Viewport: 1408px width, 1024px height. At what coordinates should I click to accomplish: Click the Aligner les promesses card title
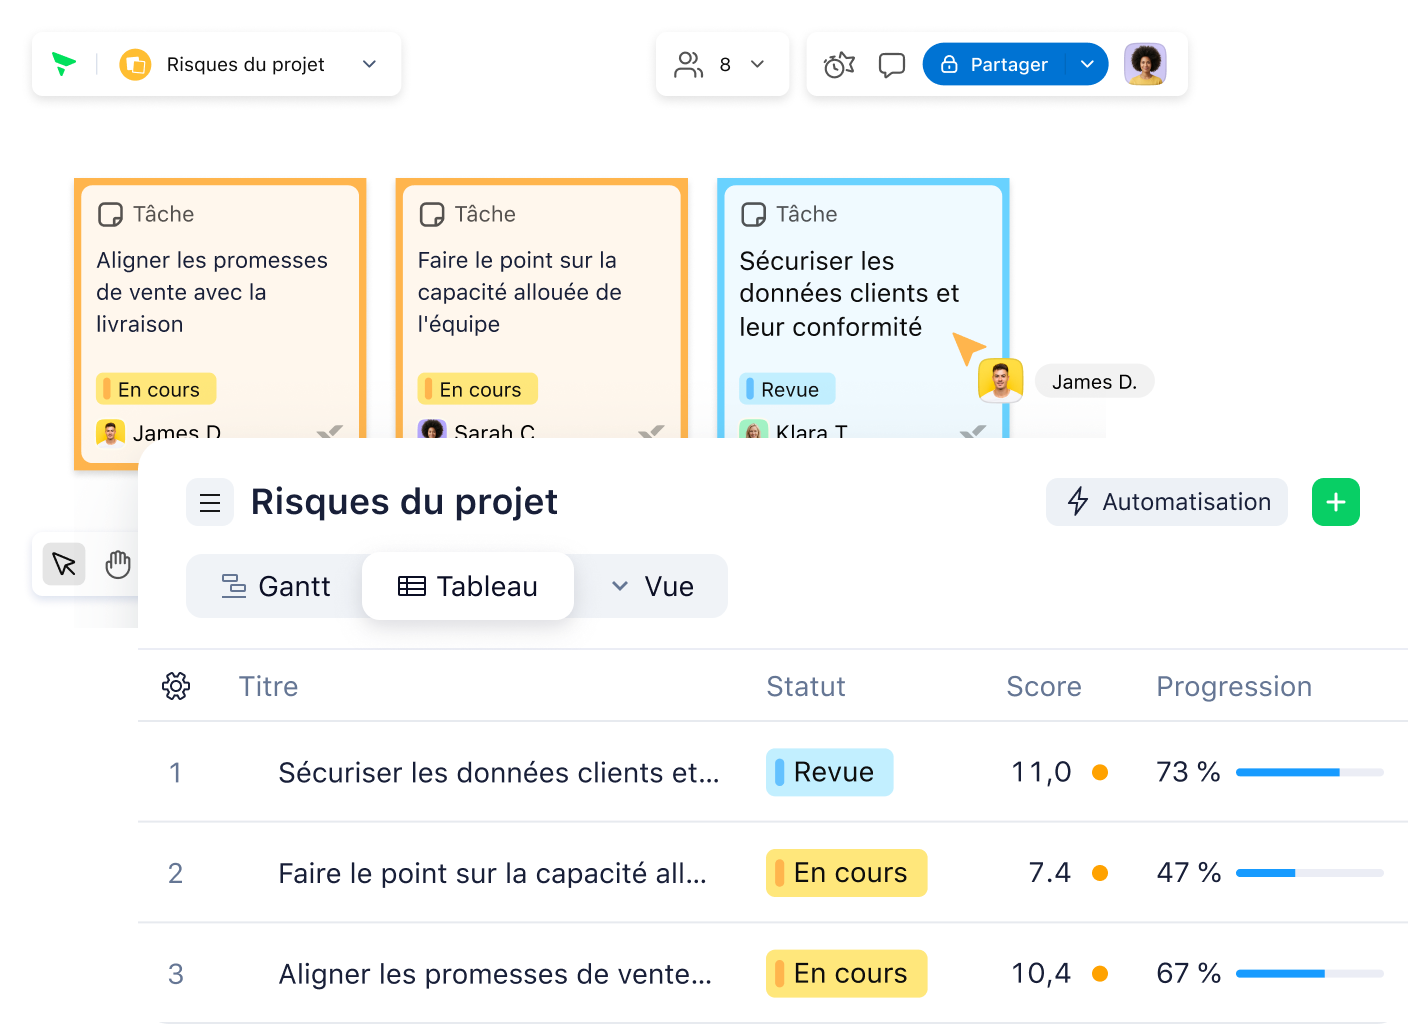click(x=212, y=292)
